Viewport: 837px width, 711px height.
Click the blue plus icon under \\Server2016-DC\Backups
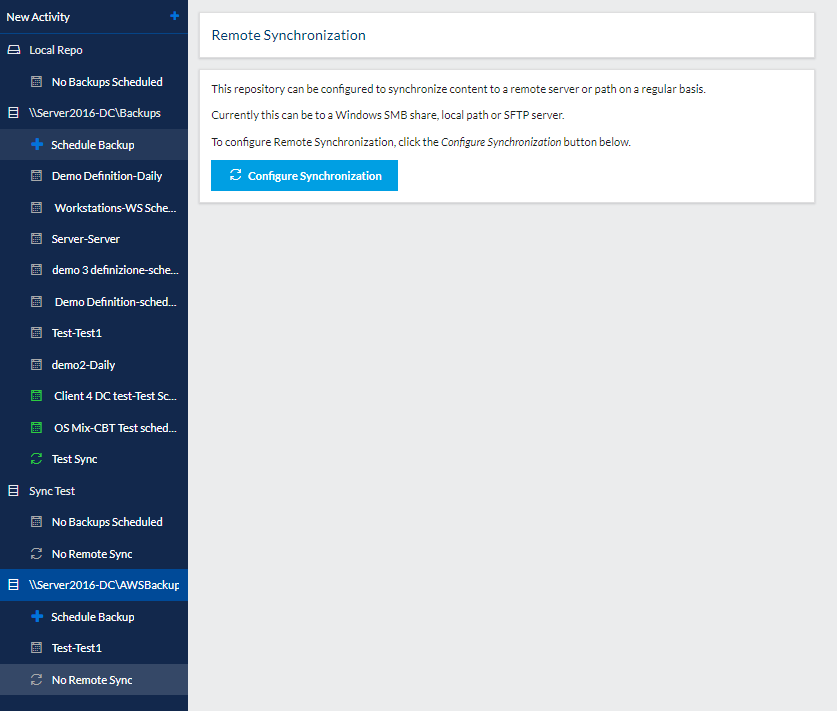tap(37, 145)
